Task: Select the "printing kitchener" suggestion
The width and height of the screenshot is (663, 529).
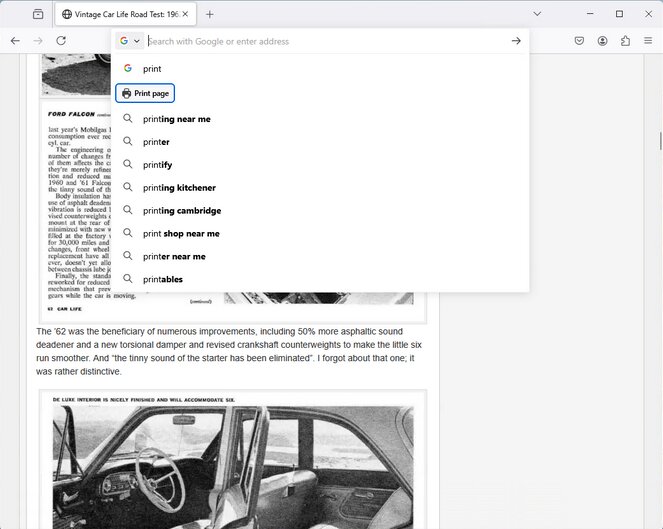Action: coord(179,188)
